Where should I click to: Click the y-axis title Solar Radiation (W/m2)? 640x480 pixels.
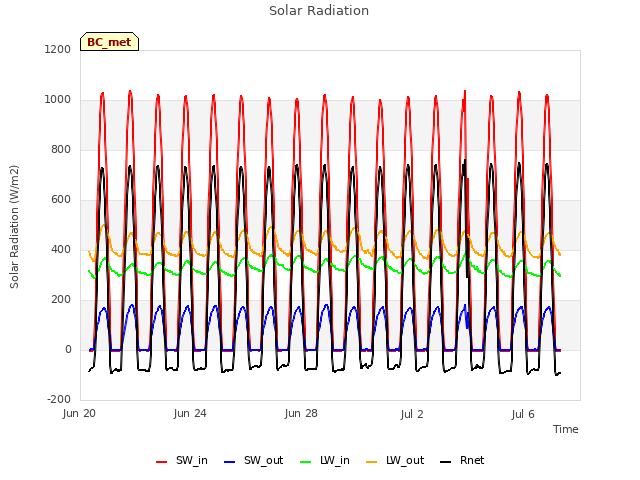(x=14, y=227)
